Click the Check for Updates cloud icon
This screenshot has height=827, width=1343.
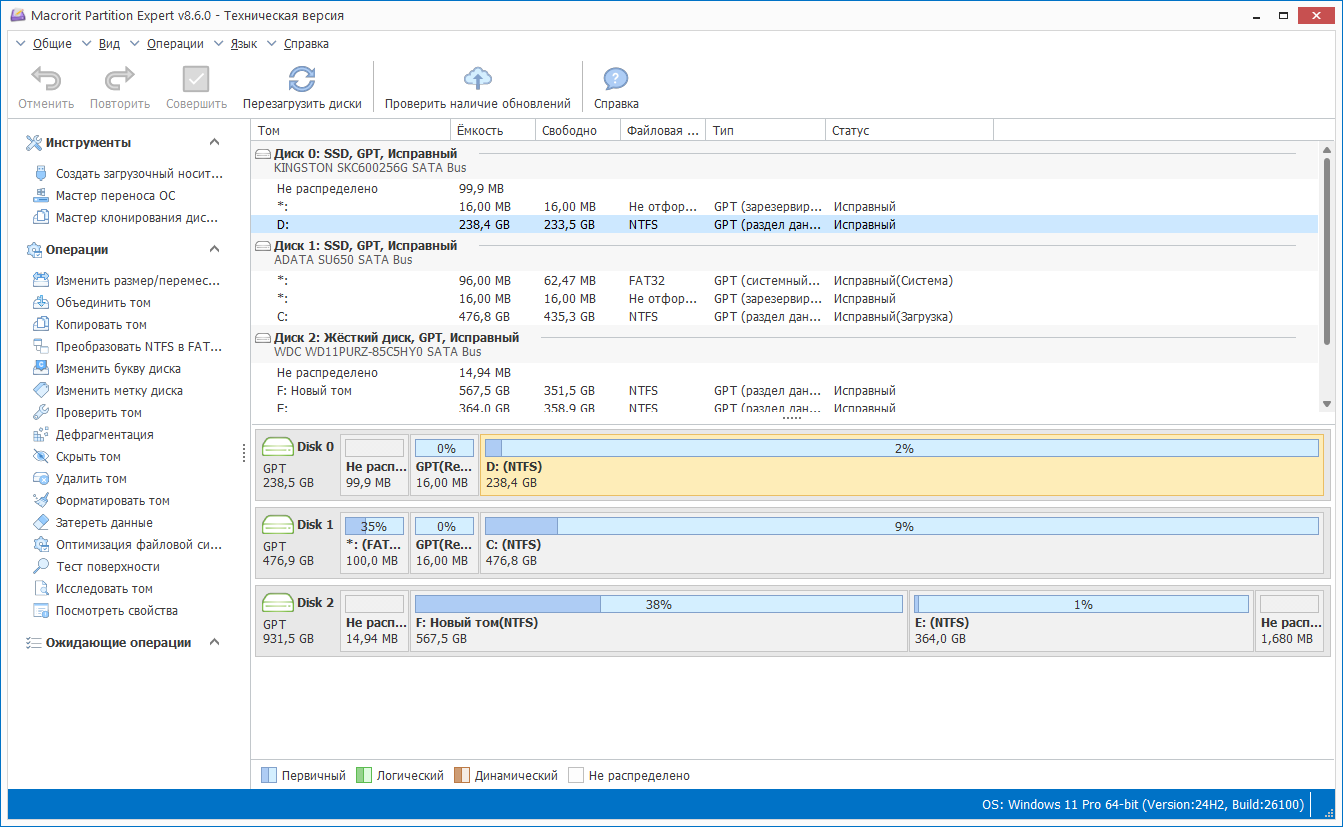click(x=478, y=80)
